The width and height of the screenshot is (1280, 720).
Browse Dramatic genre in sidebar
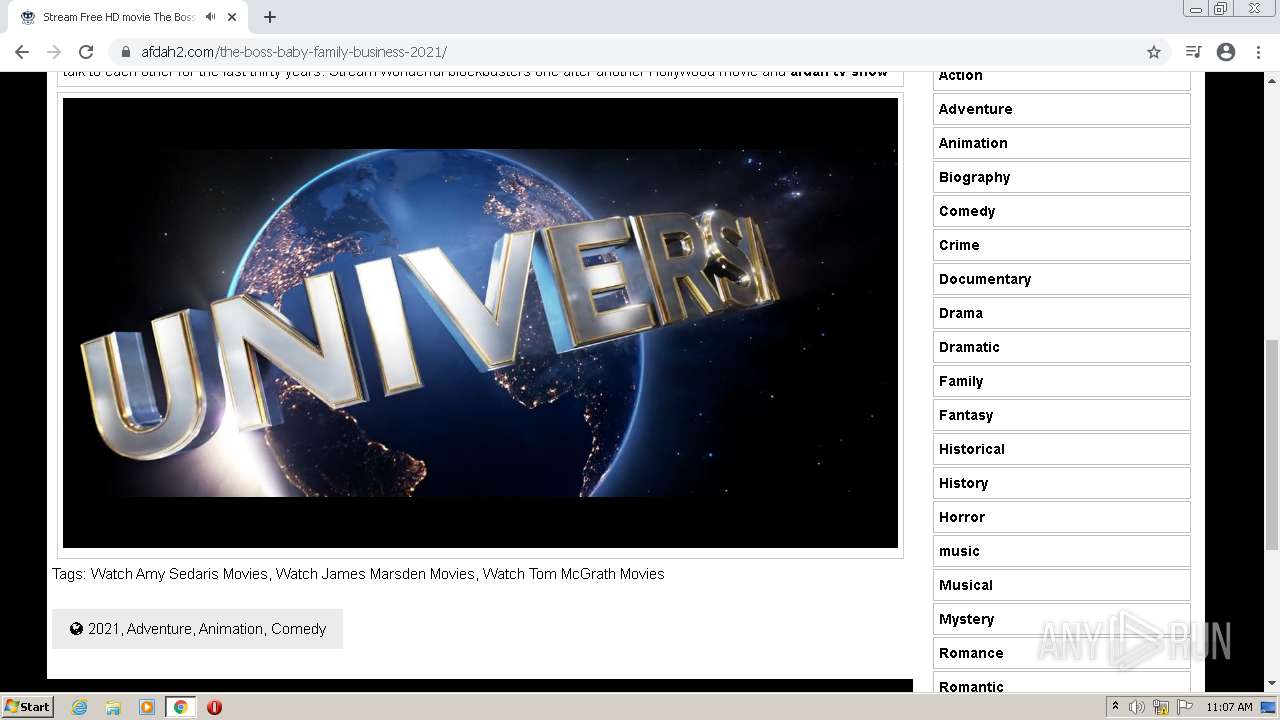tap(1062, 347)
